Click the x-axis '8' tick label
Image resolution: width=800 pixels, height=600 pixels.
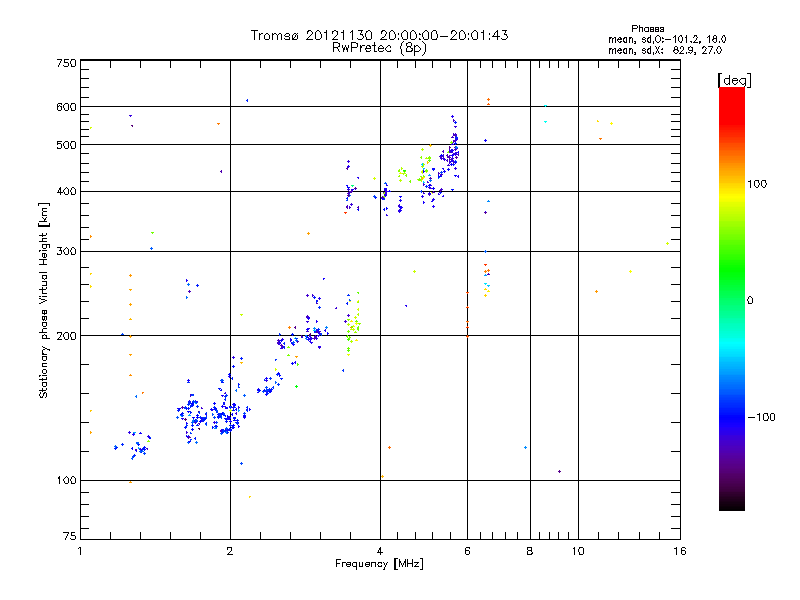[x=530, y=551]
